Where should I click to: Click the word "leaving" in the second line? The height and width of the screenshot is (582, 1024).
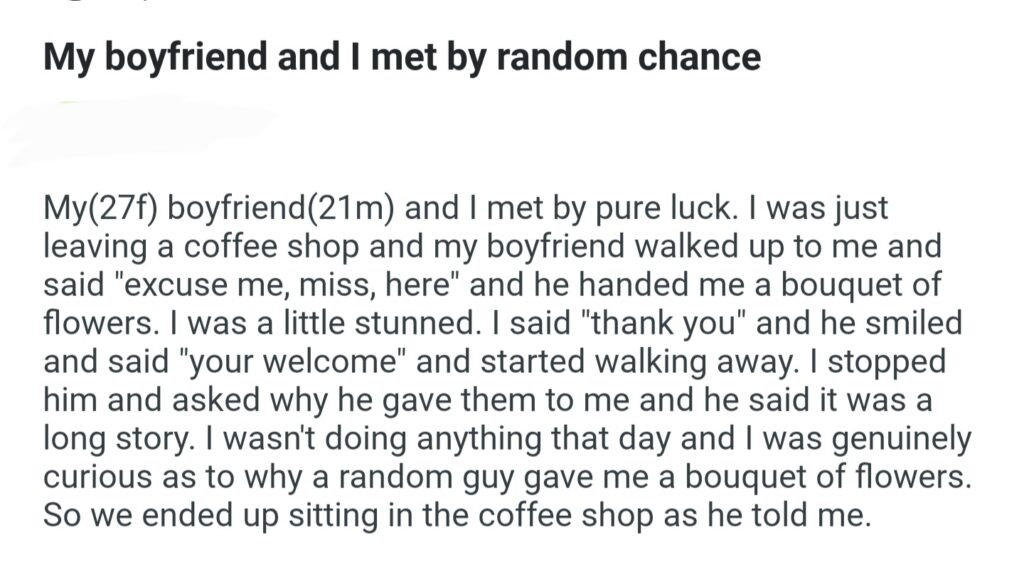[x=95, y=248]
